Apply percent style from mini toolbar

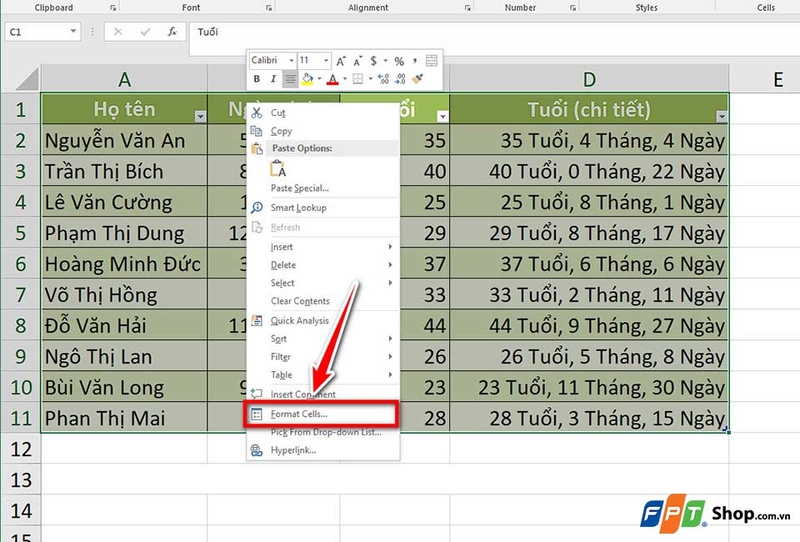[x=399, y=61]
